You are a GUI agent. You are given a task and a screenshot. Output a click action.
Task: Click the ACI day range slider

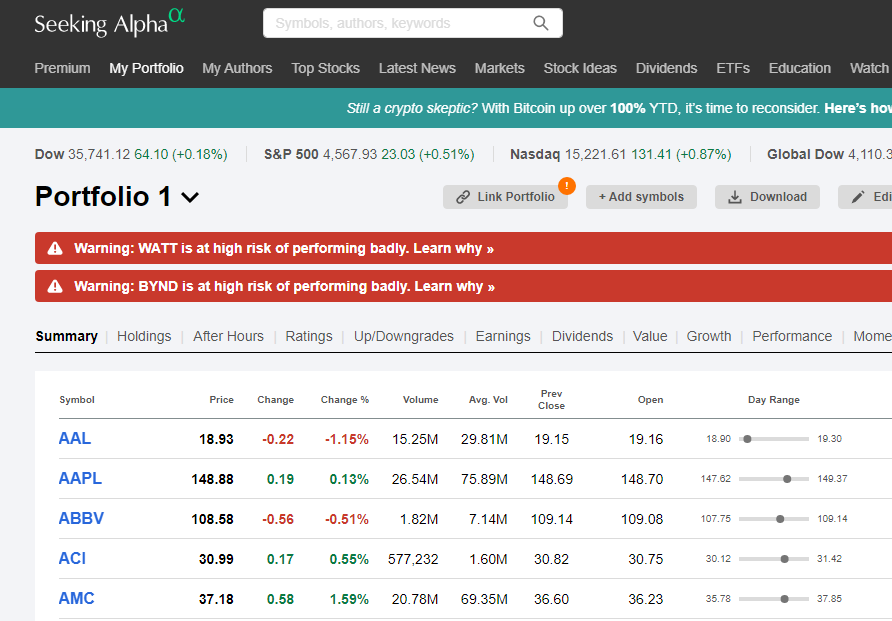pos(774,559)
